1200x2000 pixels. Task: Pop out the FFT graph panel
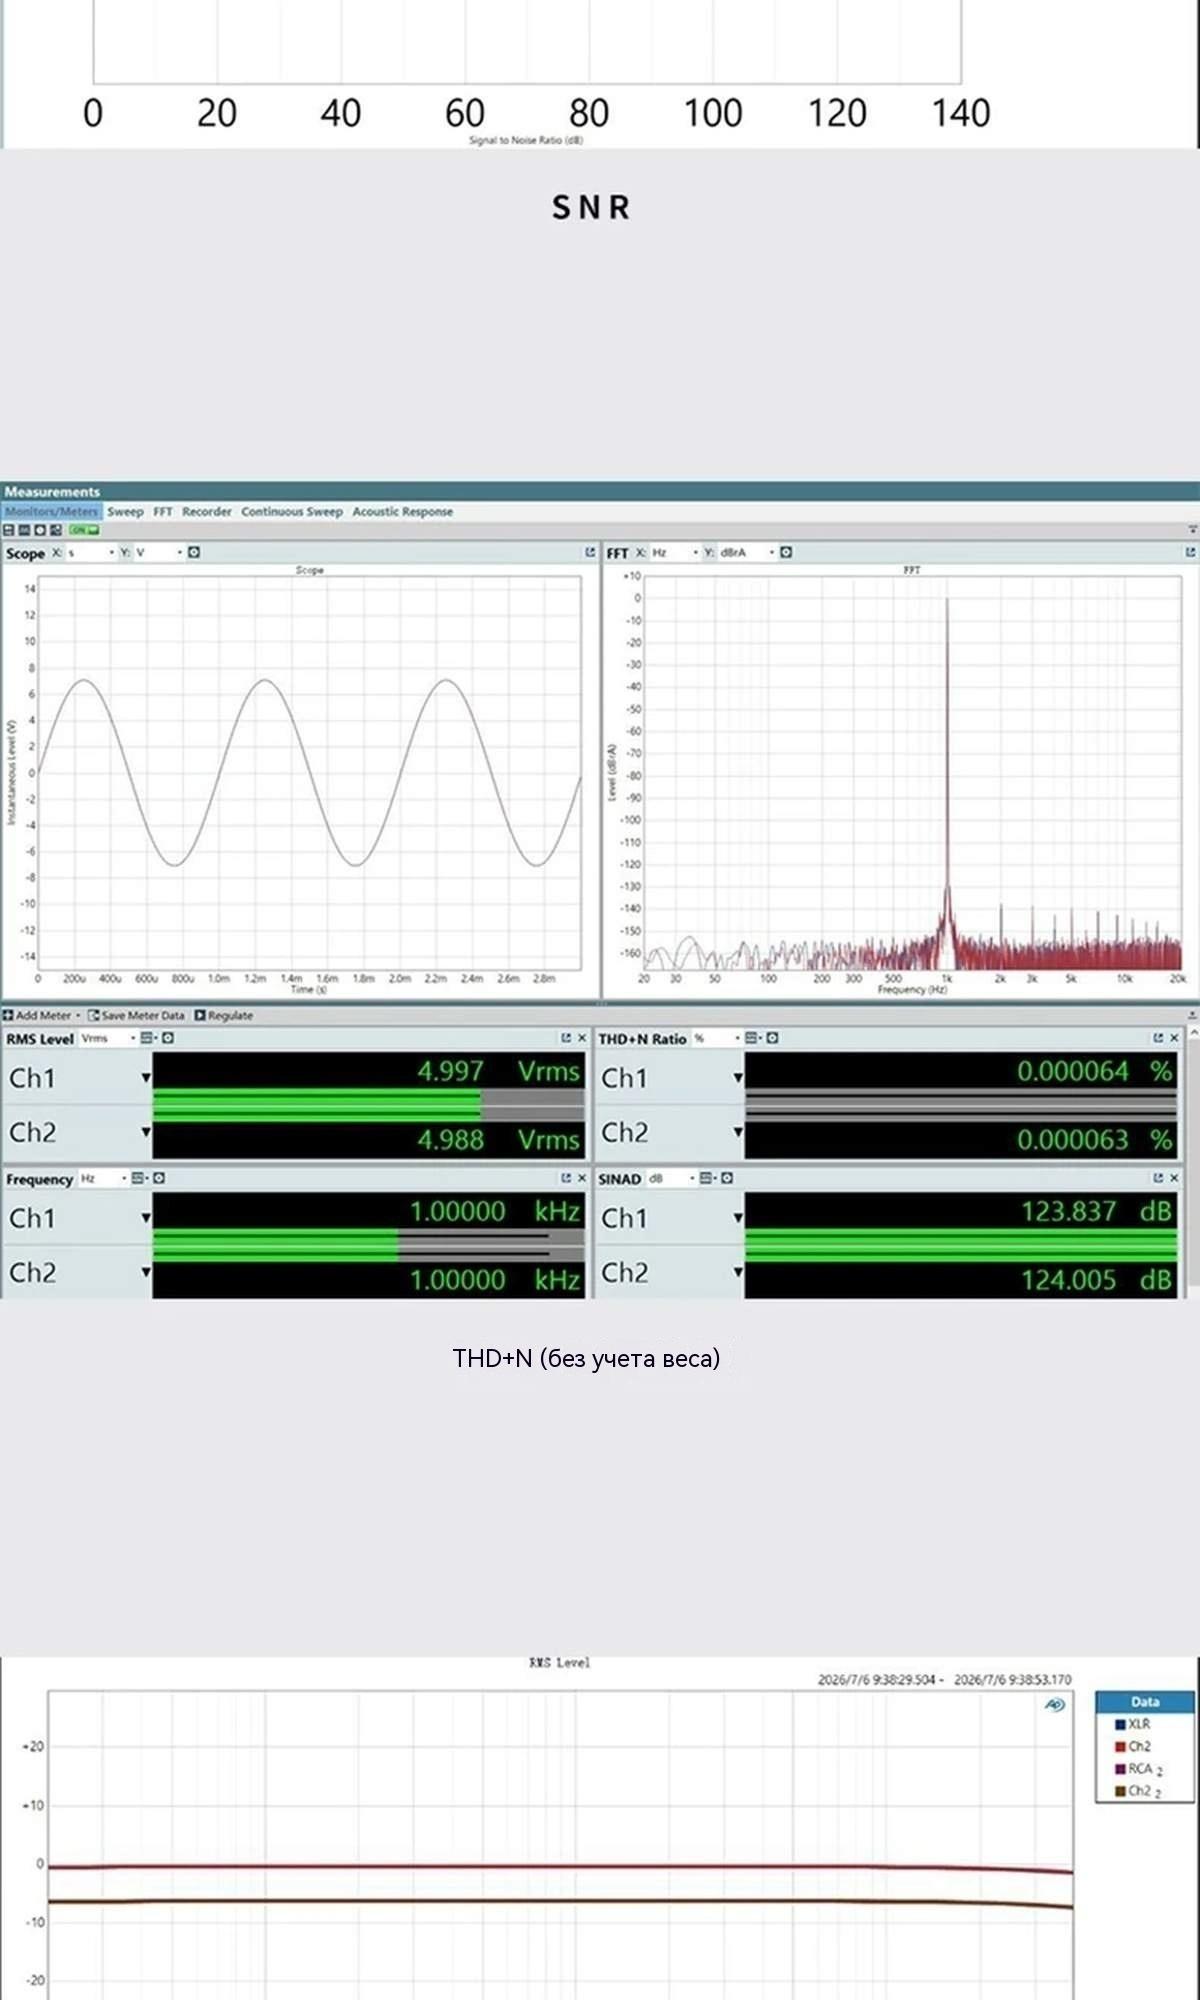click(x=1190, y=552)
